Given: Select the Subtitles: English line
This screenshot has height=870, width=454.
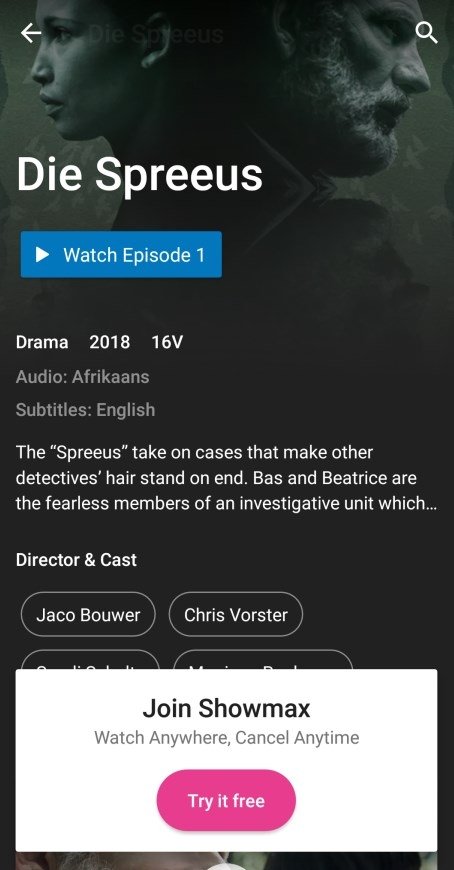Looking at the screenshot, I should 85,410.
